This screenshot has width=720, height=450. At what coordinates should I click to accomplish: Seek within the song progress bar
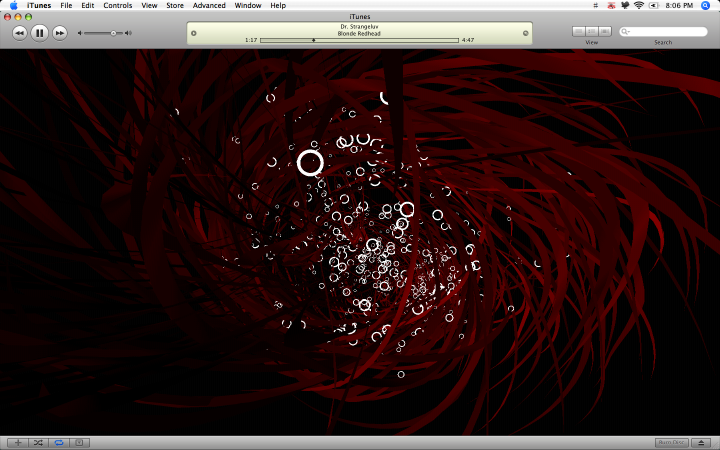[360, 40]
